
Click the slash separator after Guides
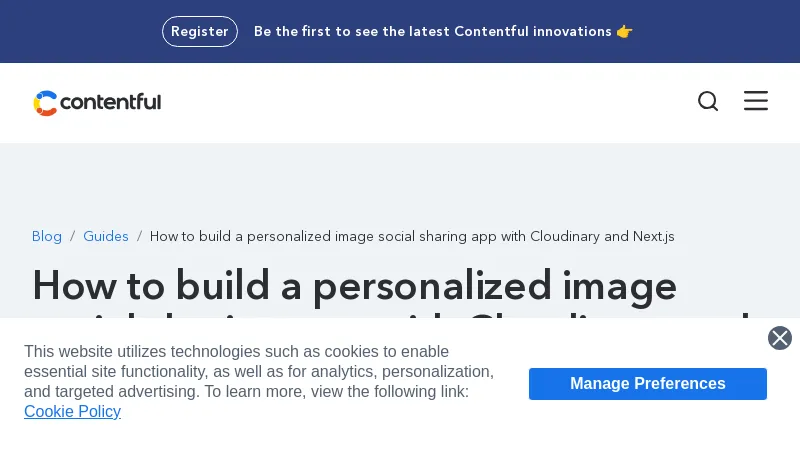tap(139, 236)
